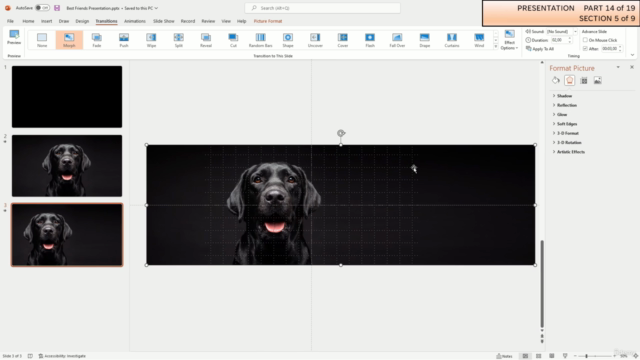Apply the Reveal transition
Viewport: 640px width, 360px height.
[x=206, y=40]
